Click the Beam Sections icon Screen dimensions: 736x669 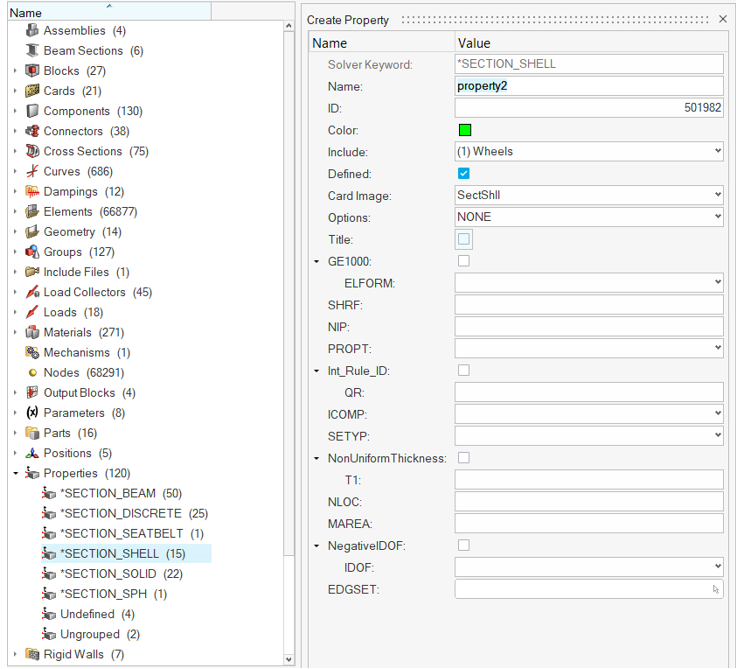pyautogui.click(x=32, y=51)
